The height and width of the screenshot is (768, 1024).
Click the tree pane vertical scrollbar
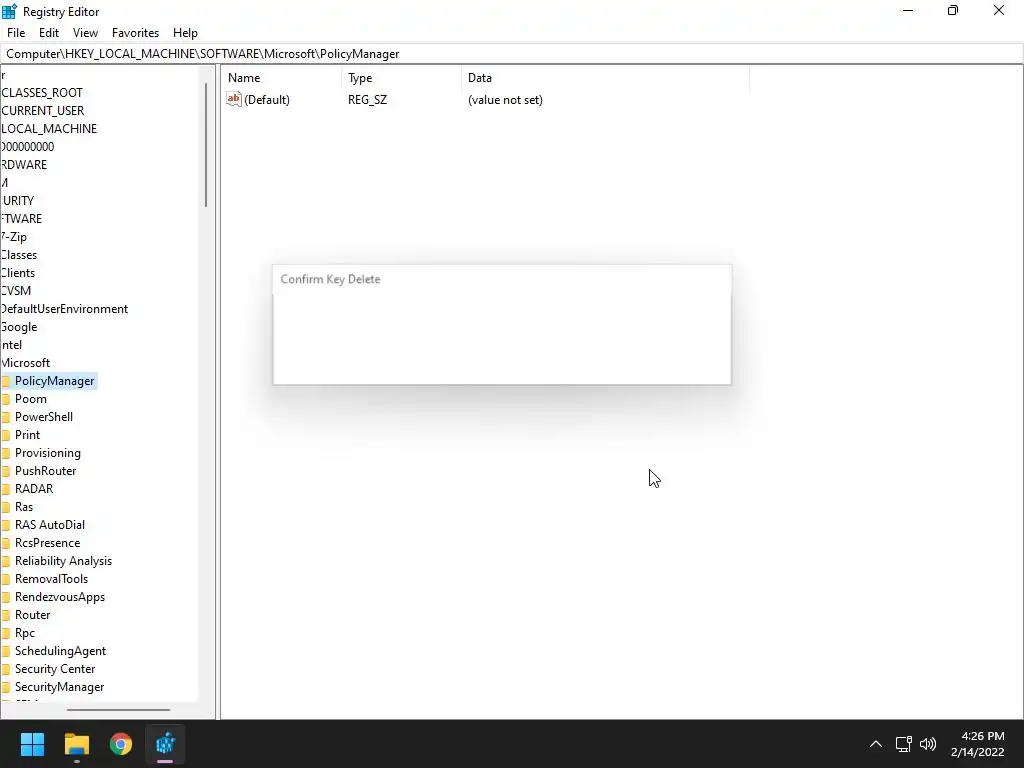click(206, 145)
